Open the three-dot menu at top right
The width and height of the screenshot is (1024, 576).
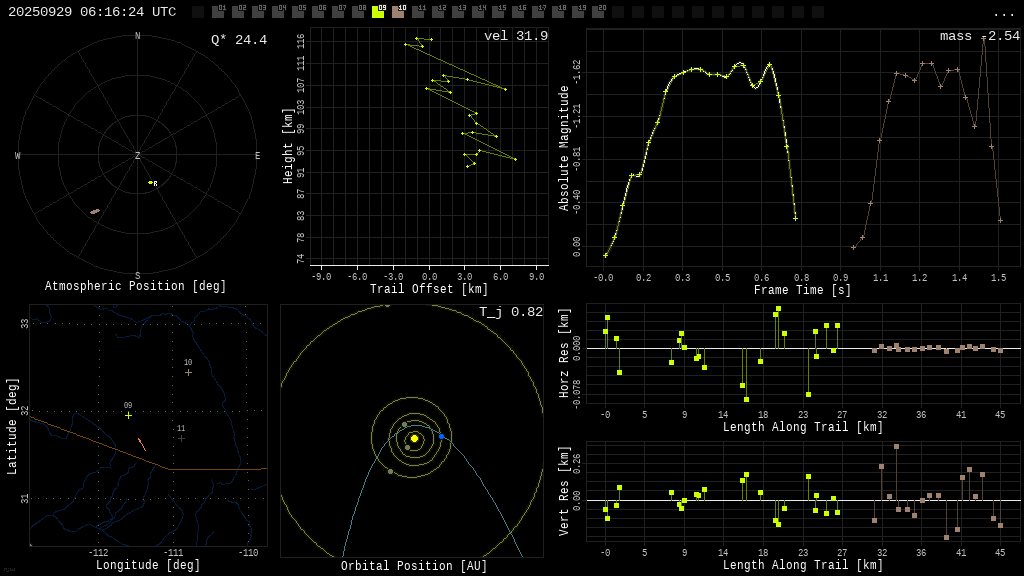tap(1003, 13)
